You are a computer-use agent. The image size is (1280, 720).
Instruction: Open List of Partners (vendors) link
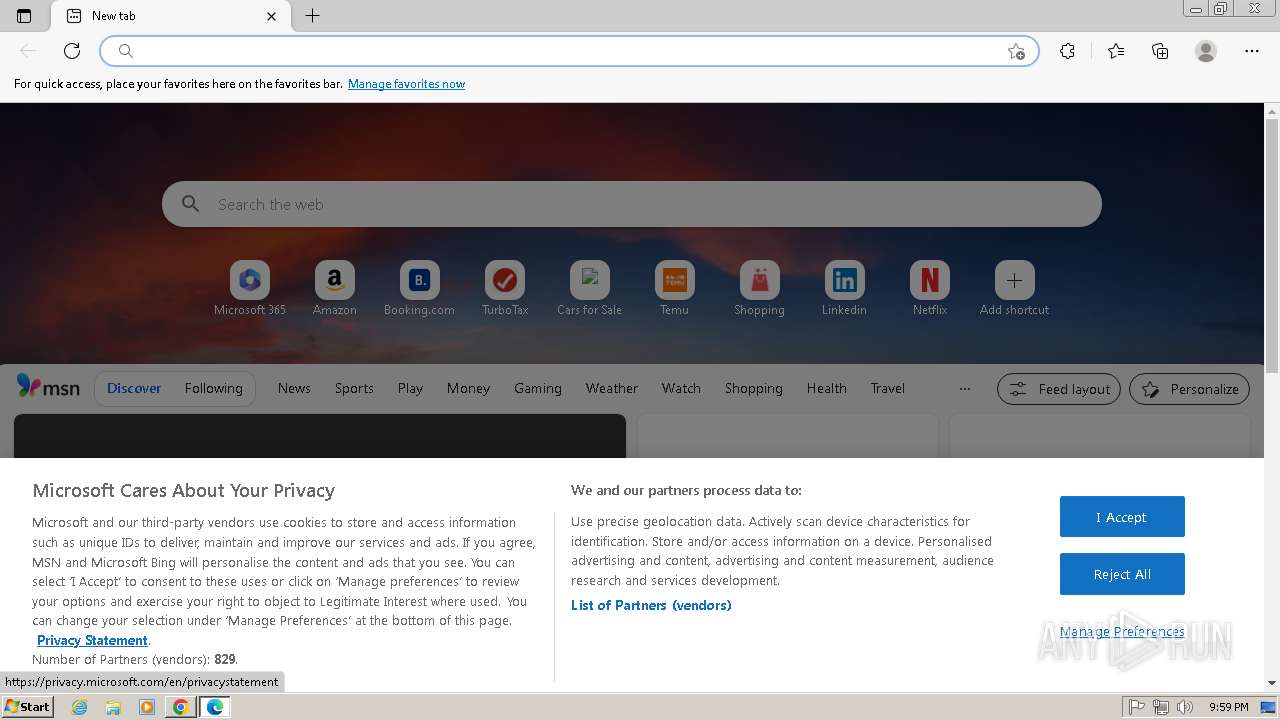click(651, 605)
